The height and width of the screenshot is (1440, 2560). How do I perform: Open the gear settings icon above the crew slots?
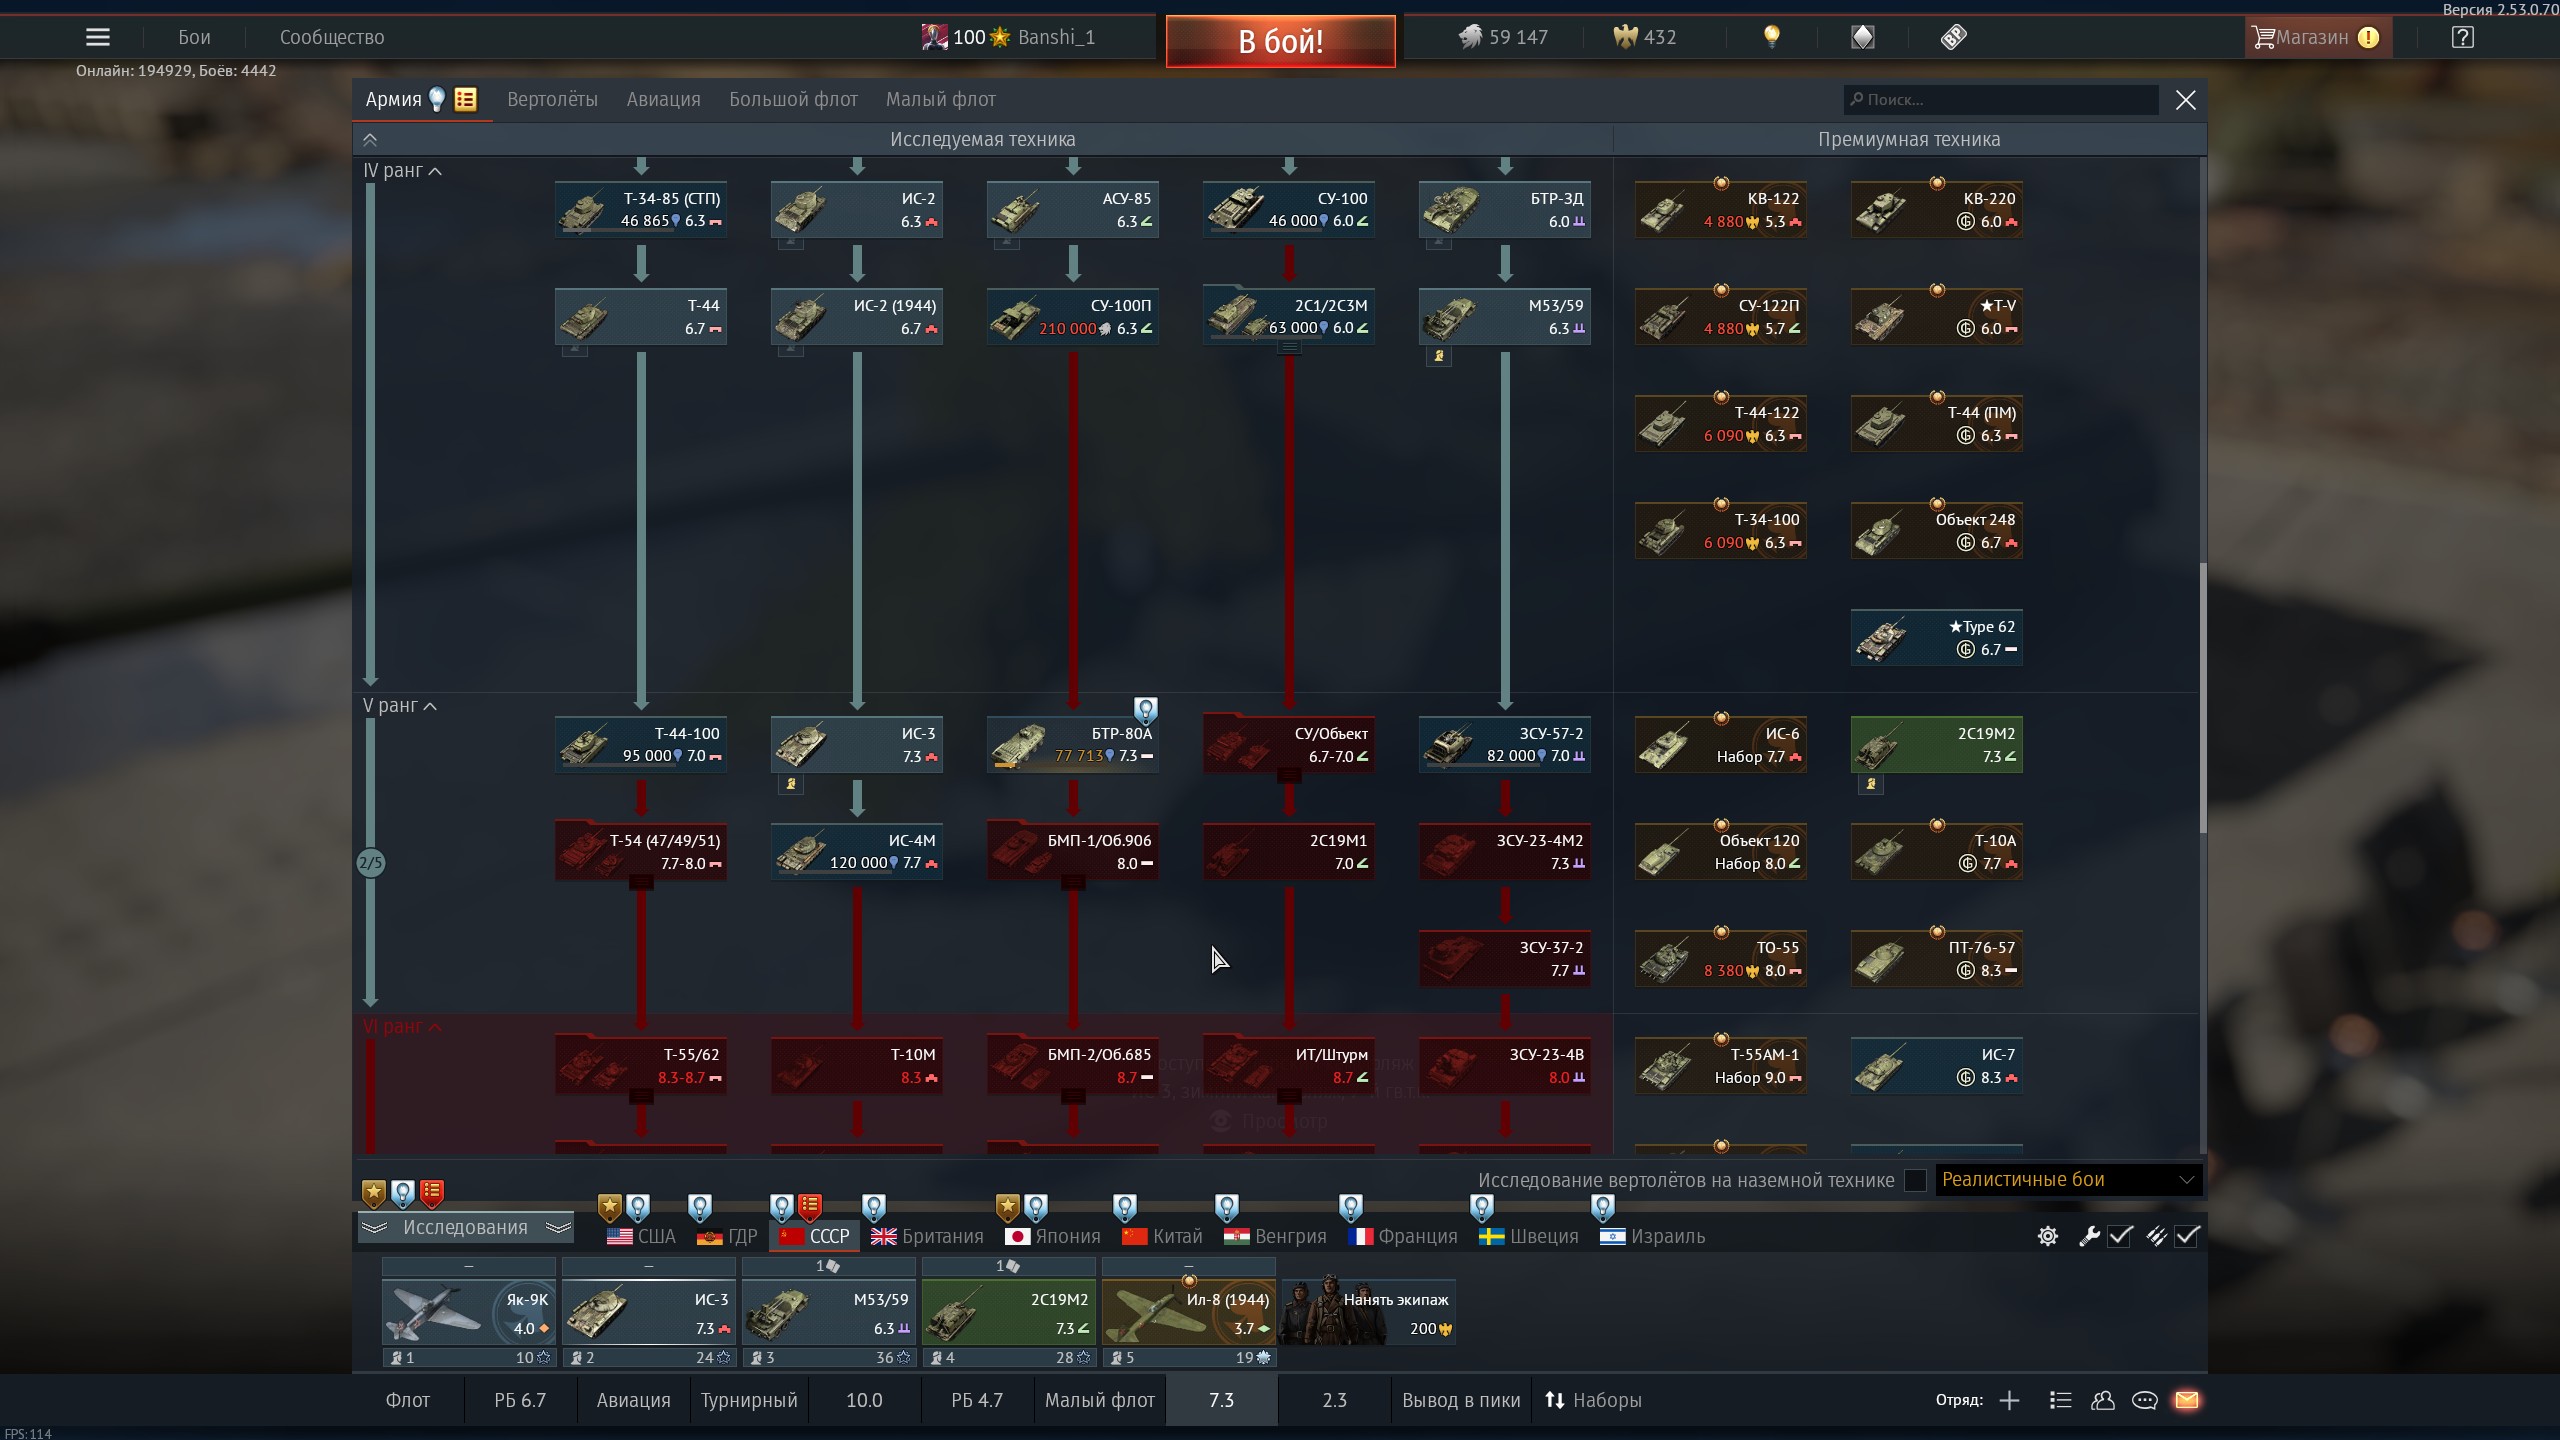(2047, 1236)
